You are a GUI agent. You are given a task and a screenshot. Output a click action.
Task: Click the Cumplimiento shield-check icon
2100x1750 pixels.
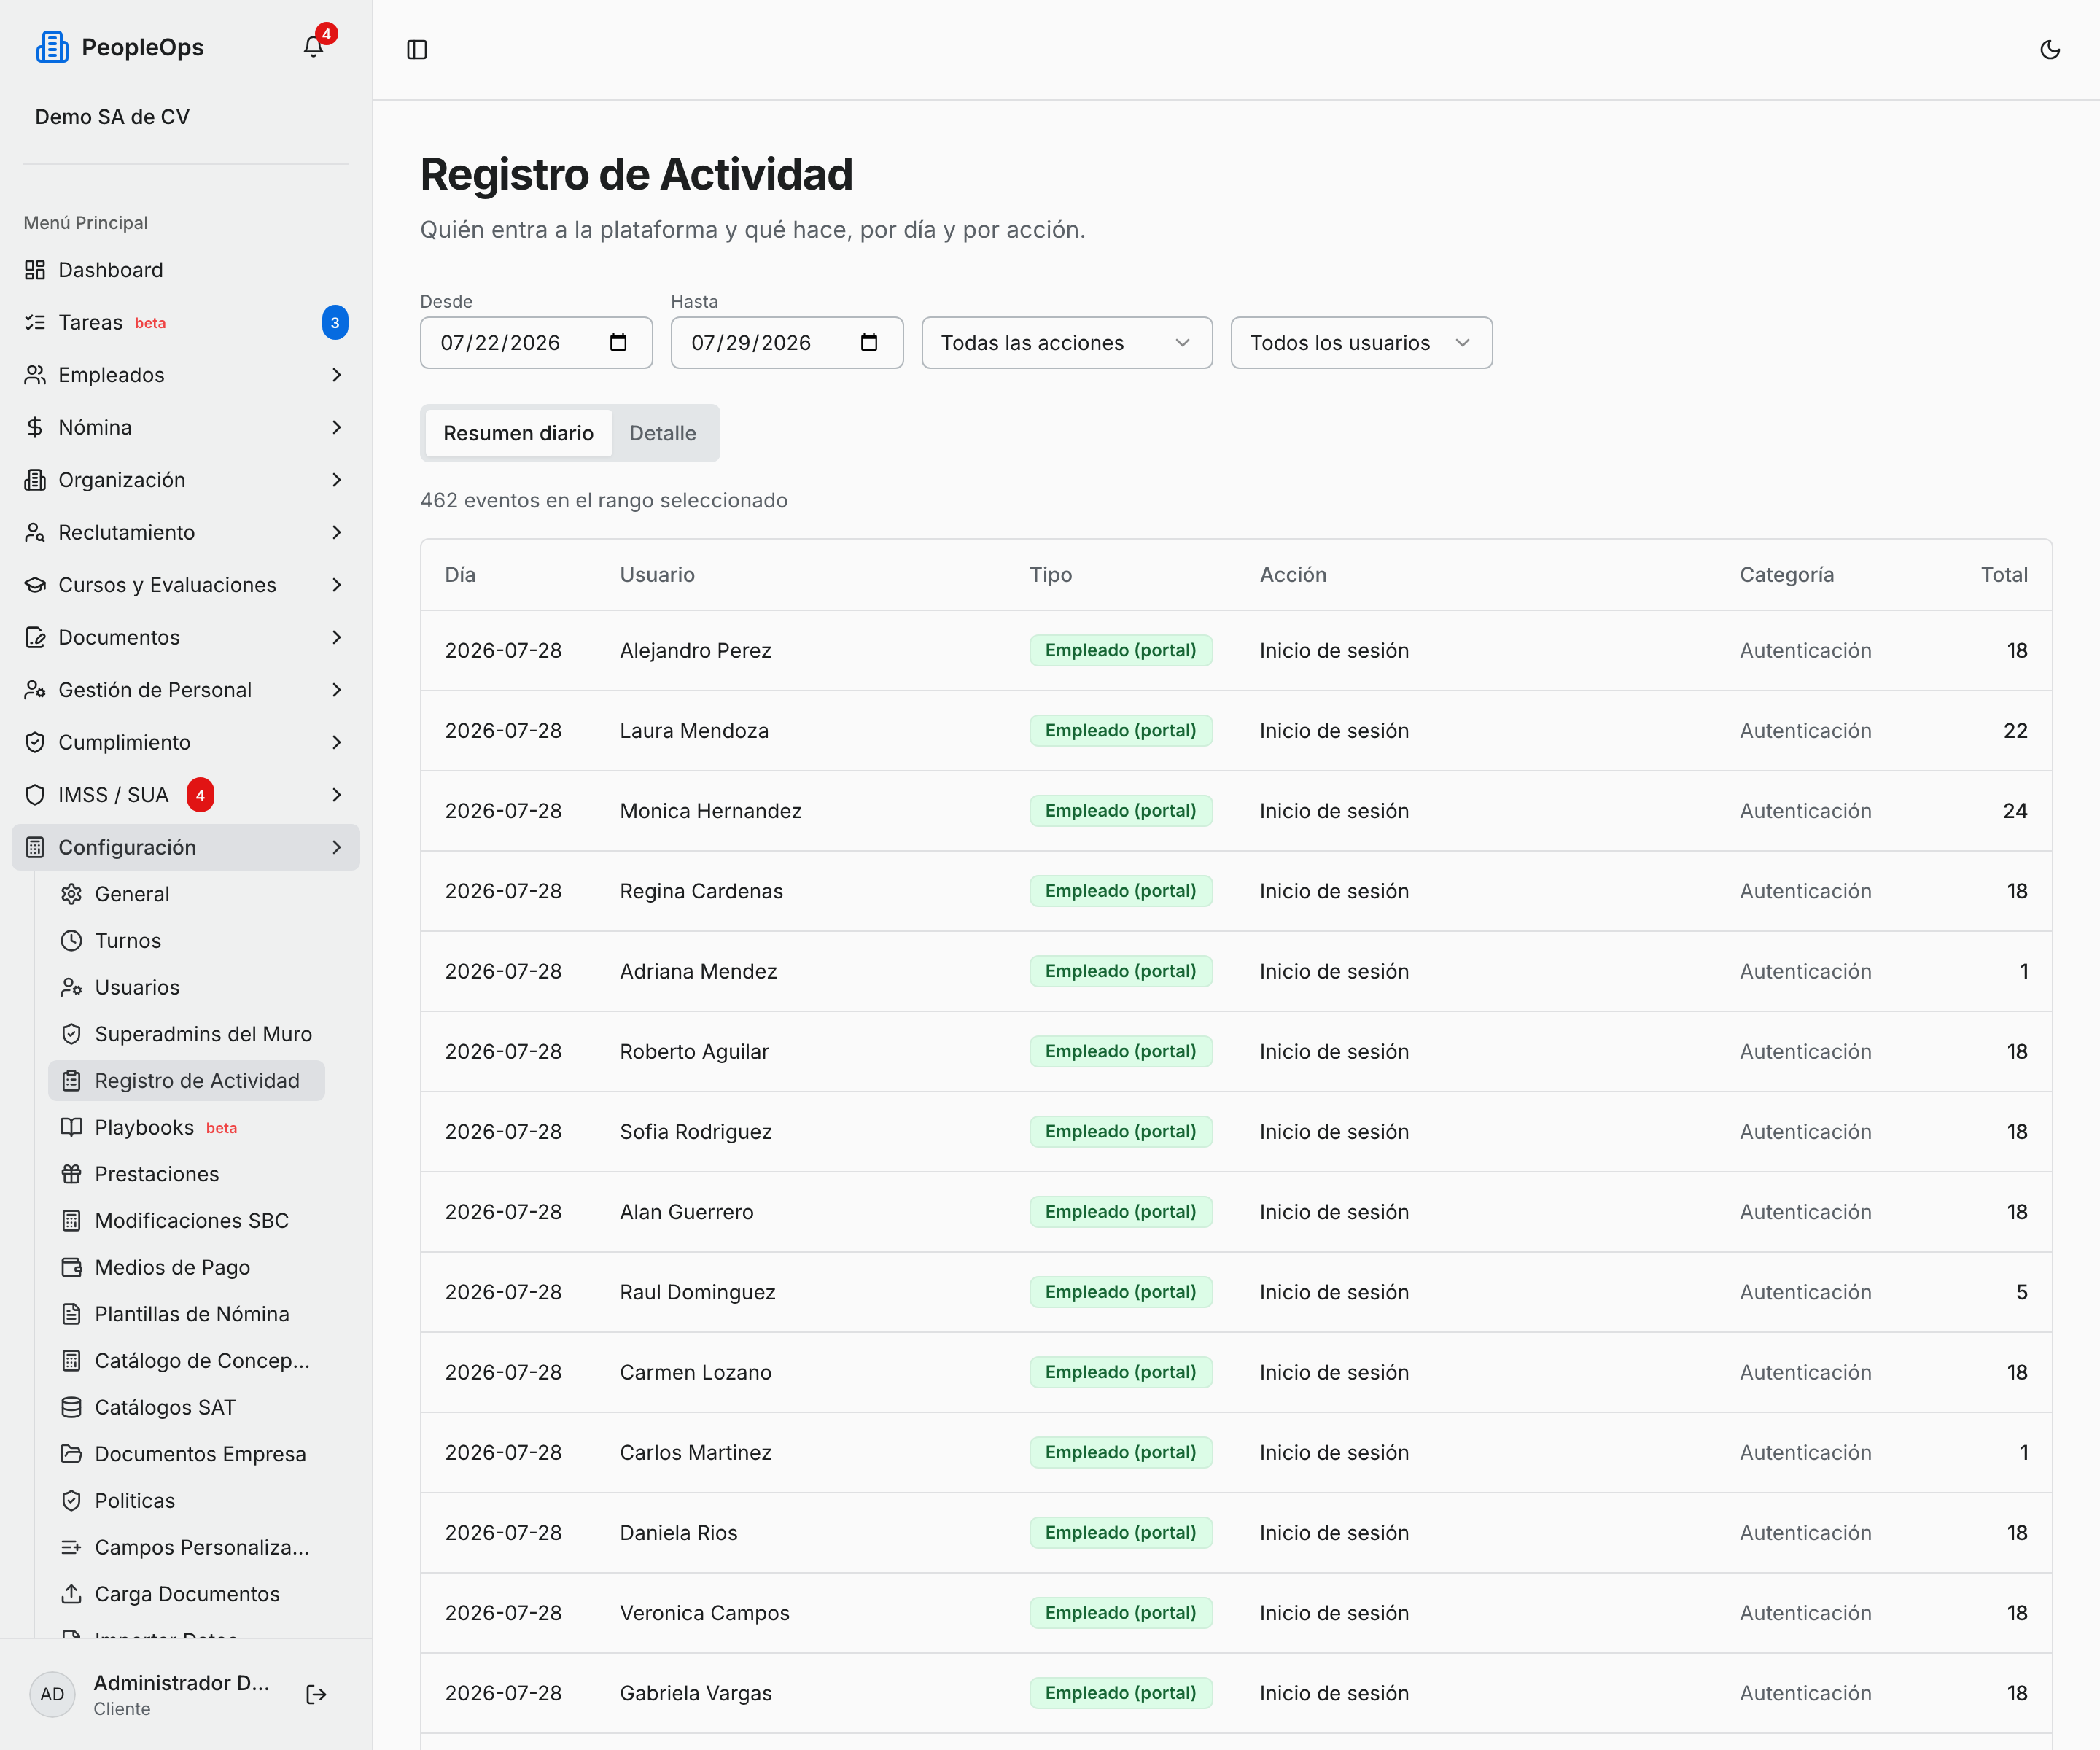point(35,742)
